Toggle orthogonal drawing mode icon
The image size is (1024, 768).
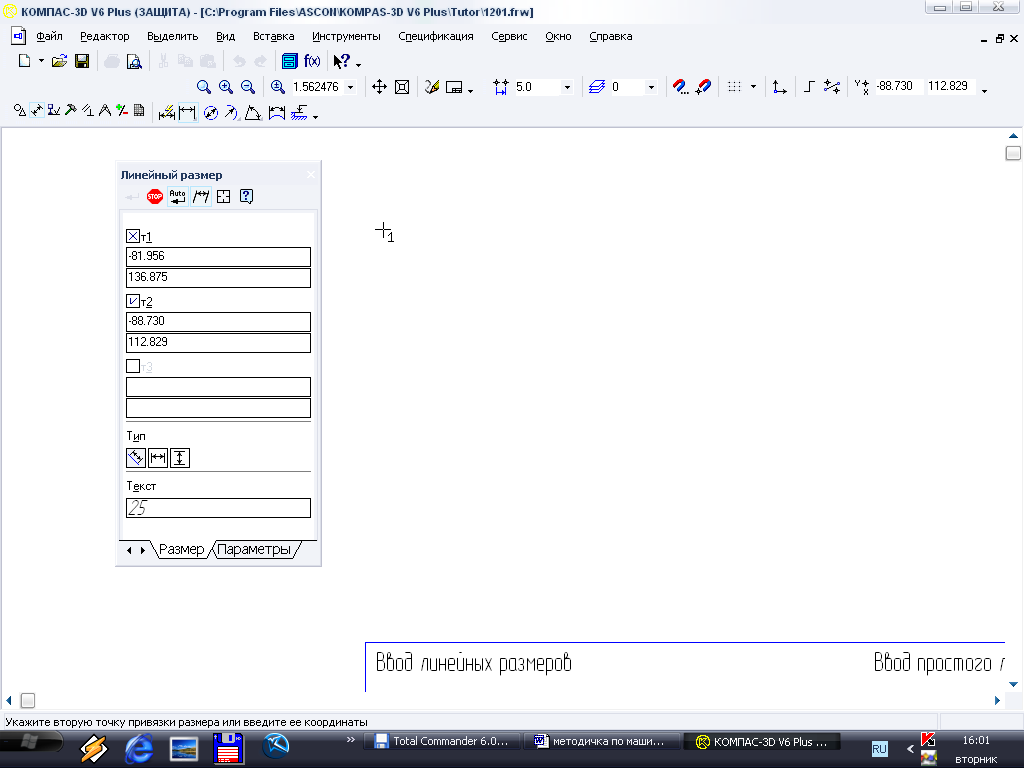click(809, 87)
